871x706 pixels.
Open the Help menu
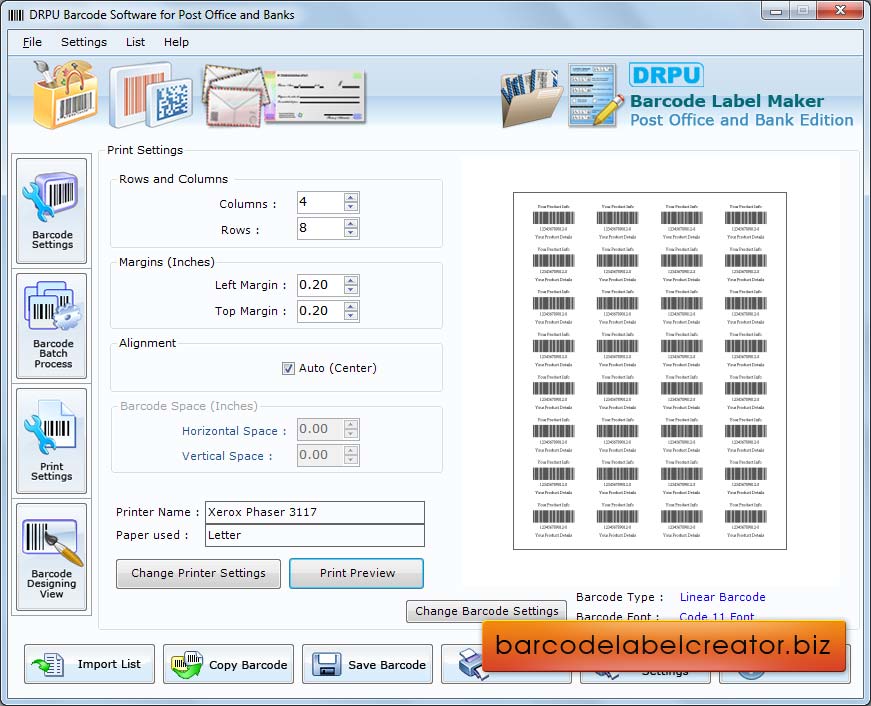point(176,42)
